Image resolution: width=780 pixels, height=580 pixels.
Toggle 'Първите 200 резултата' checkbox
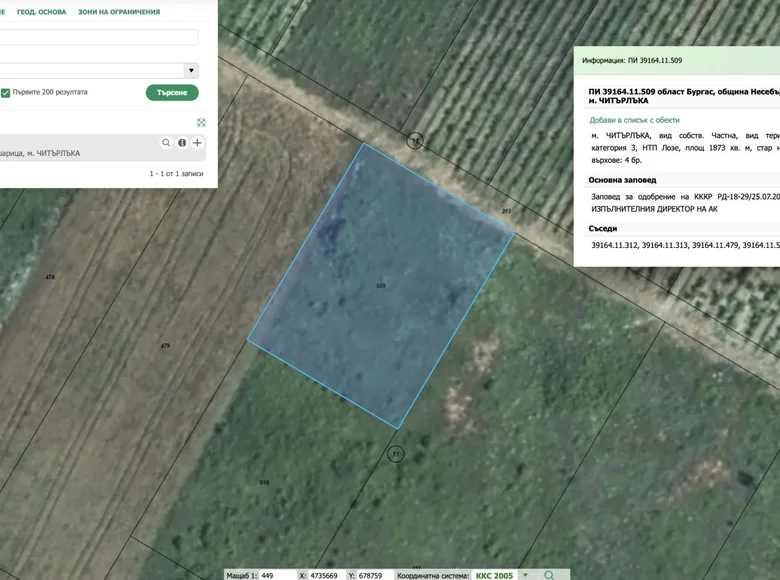coord(6,92)
